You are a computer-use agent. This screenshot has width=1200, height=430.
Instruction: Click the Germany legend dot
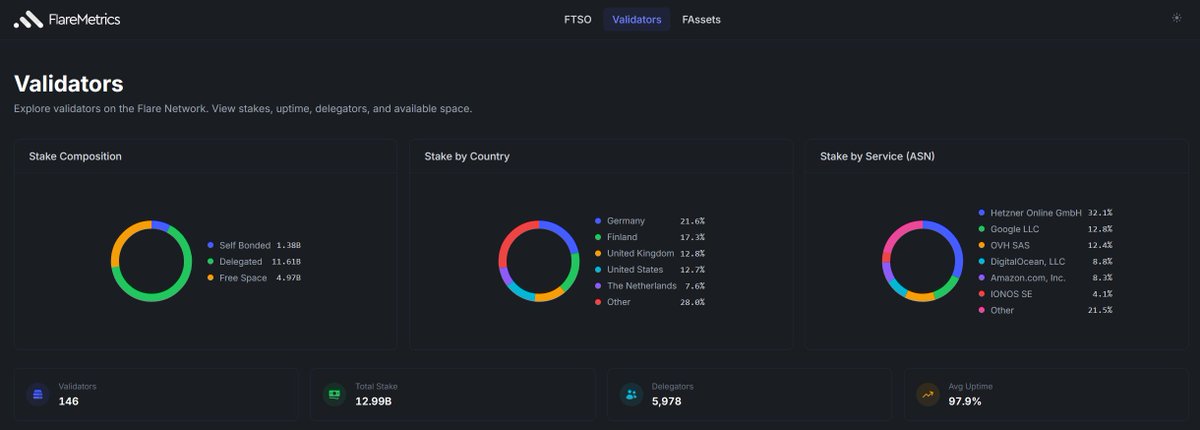598,221
